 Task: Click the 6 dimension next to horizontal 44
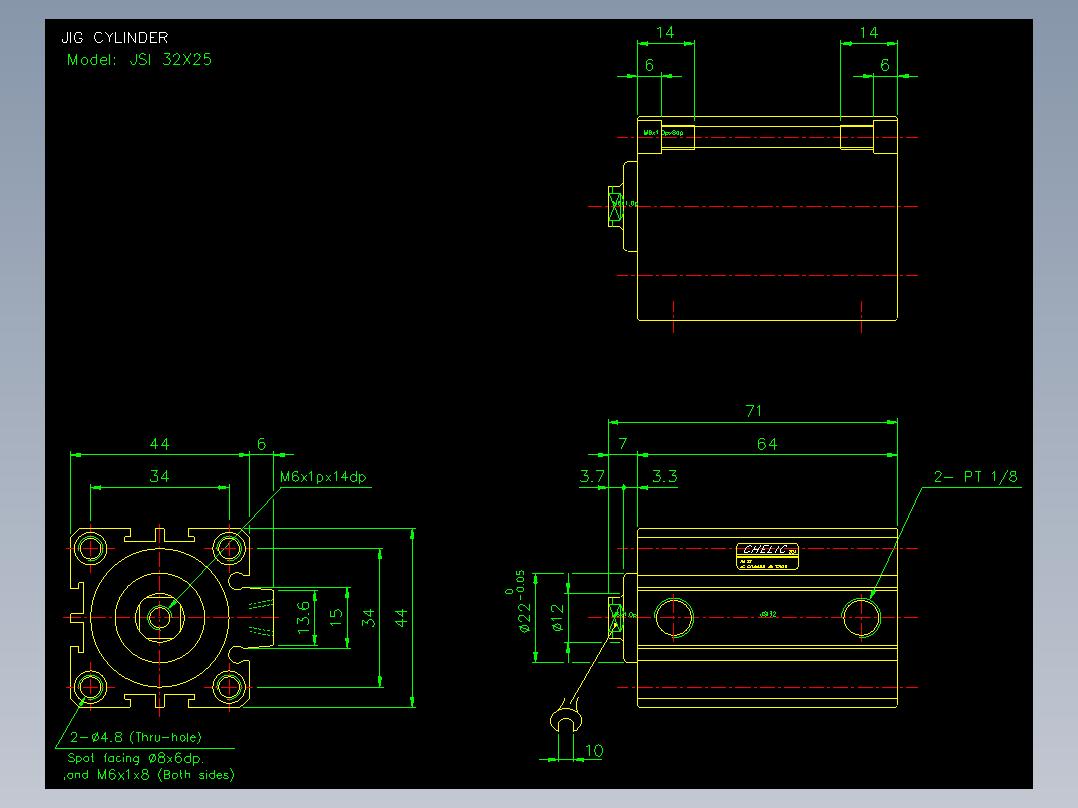pyautogui.click(x=261, y=444)
